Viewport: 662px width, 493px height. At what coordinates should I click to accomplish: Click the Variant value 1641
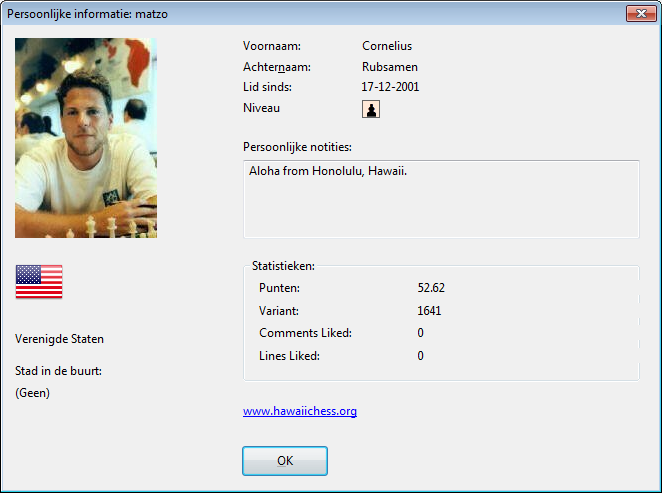[x=429, y=311]
